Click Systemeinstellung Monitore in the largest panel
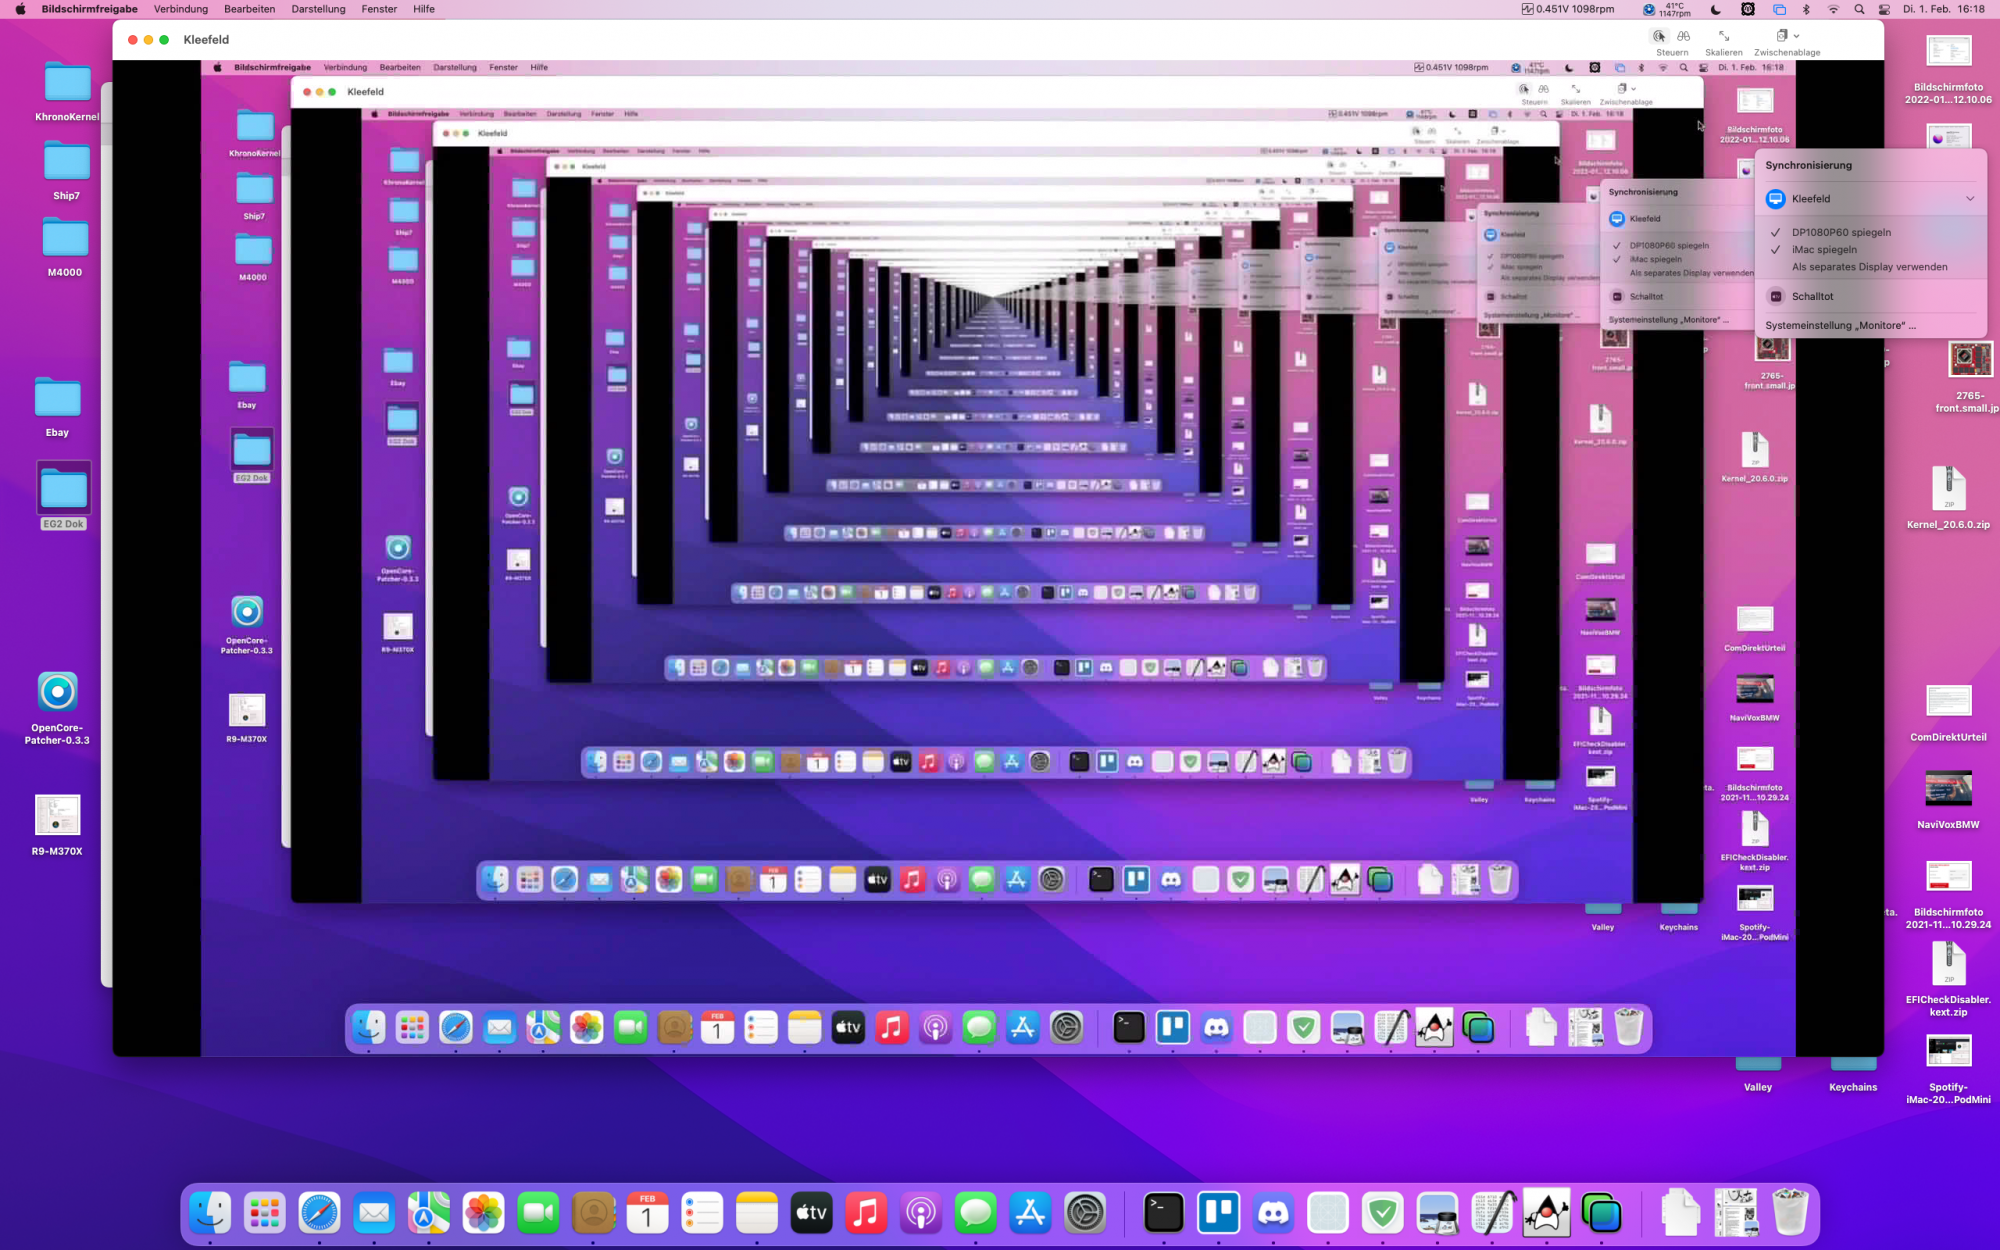Image resolution: width=2000 pixels, height=1250 pixels. [1840, 325]
